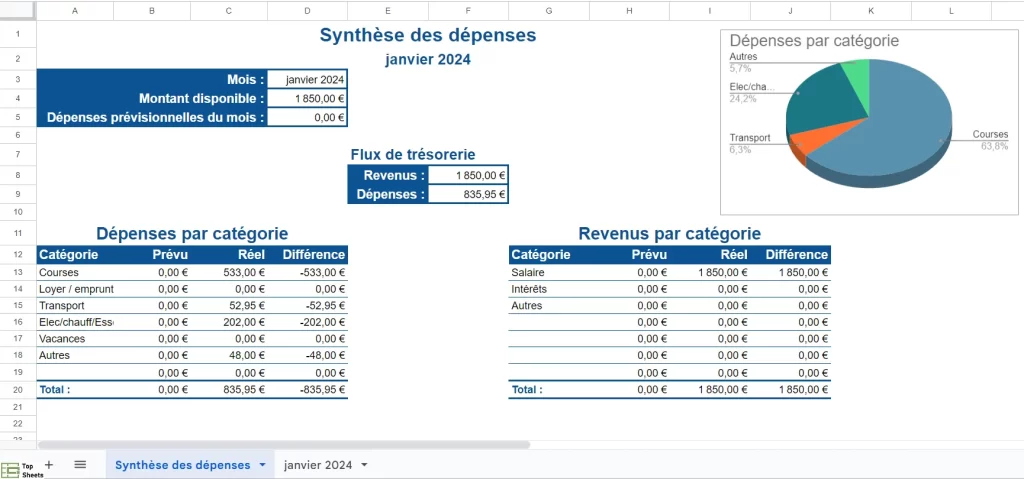Viewport: 1024px width, 479px height.
Task: Select the Transport category cell in table
Action: (74, 305)
